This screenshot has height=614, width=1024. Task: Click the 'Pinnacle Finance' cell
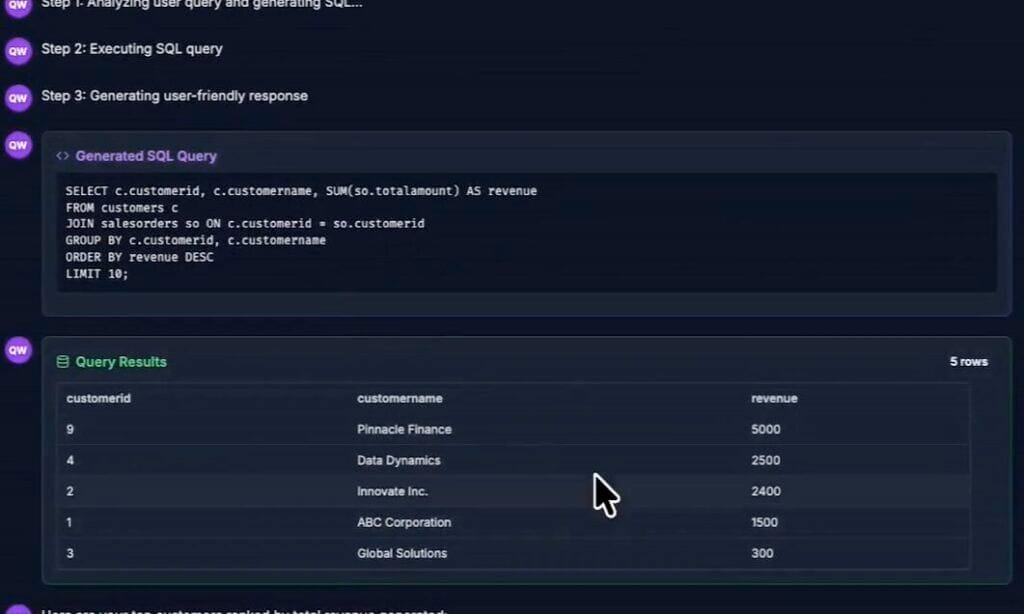click(x=404, y=429)
